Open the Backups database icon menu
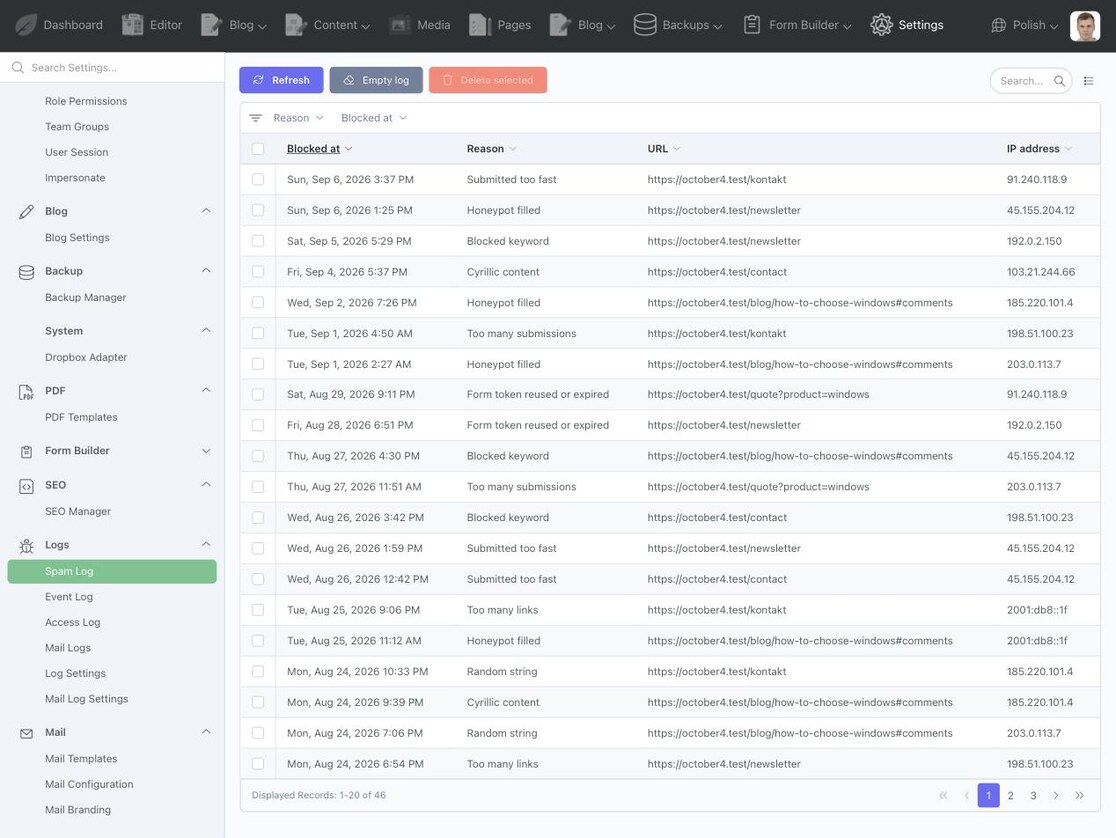The height and width of the screenshot is (838, 1116). pos(645,25)
